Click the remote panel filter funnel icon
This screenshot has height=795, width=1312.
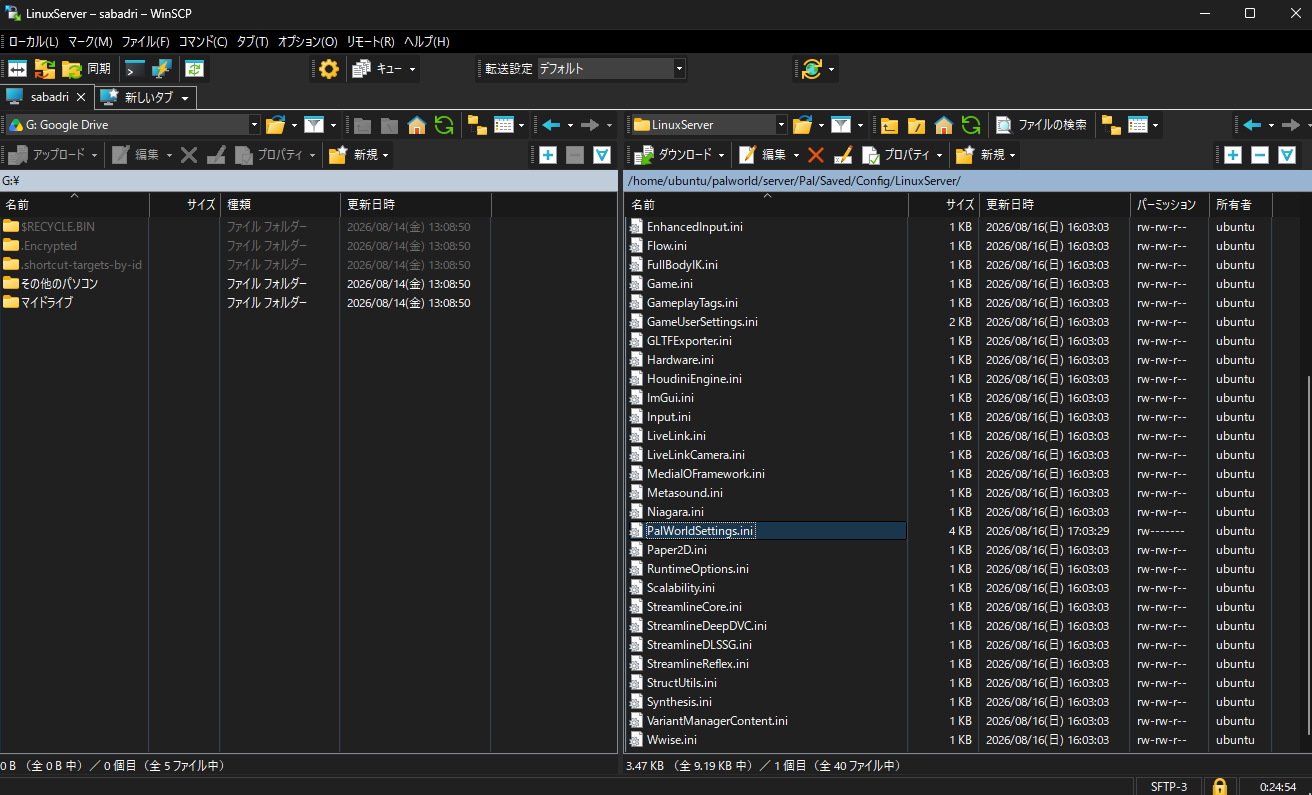coord(841,125)
